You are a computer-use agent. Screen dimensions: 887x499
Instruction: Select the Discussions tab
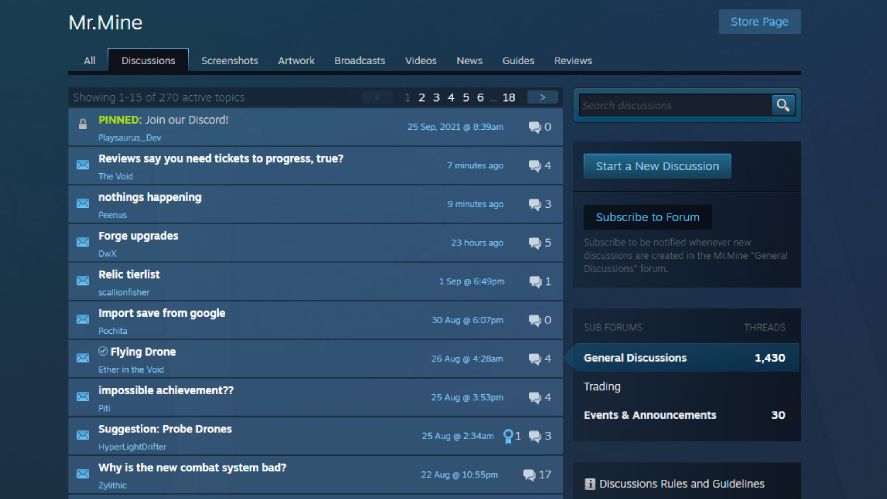point(148,61)
